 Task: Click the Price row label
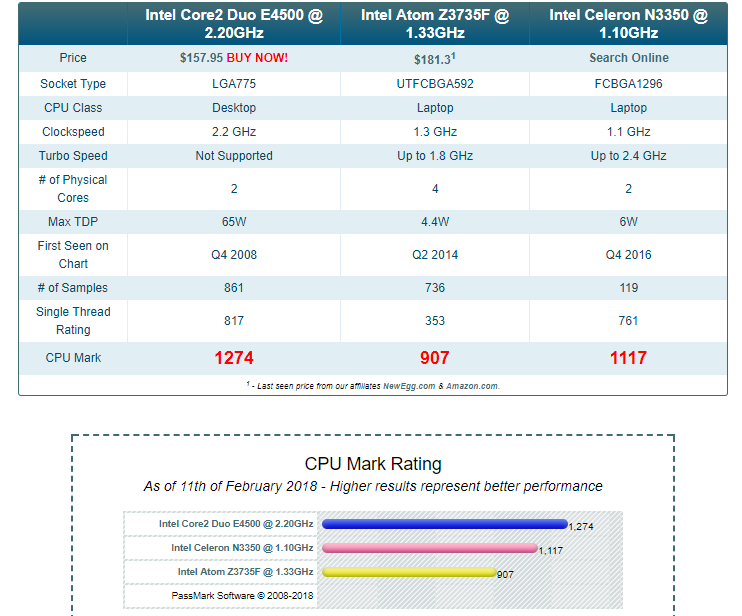(73, 58)
